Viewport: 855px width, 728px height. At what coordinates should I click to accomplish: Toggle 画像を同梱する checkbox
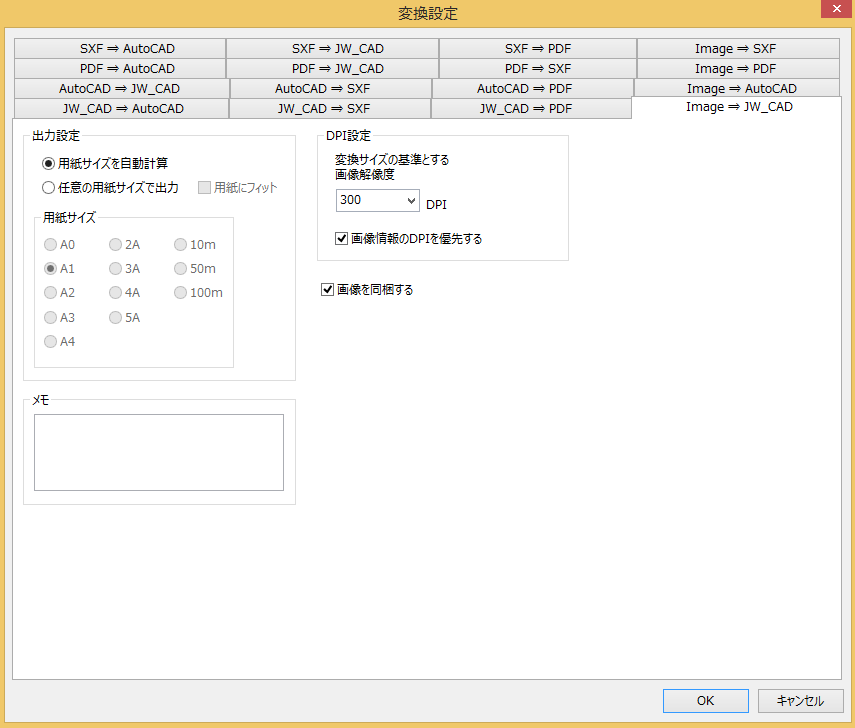coord(367,290)
